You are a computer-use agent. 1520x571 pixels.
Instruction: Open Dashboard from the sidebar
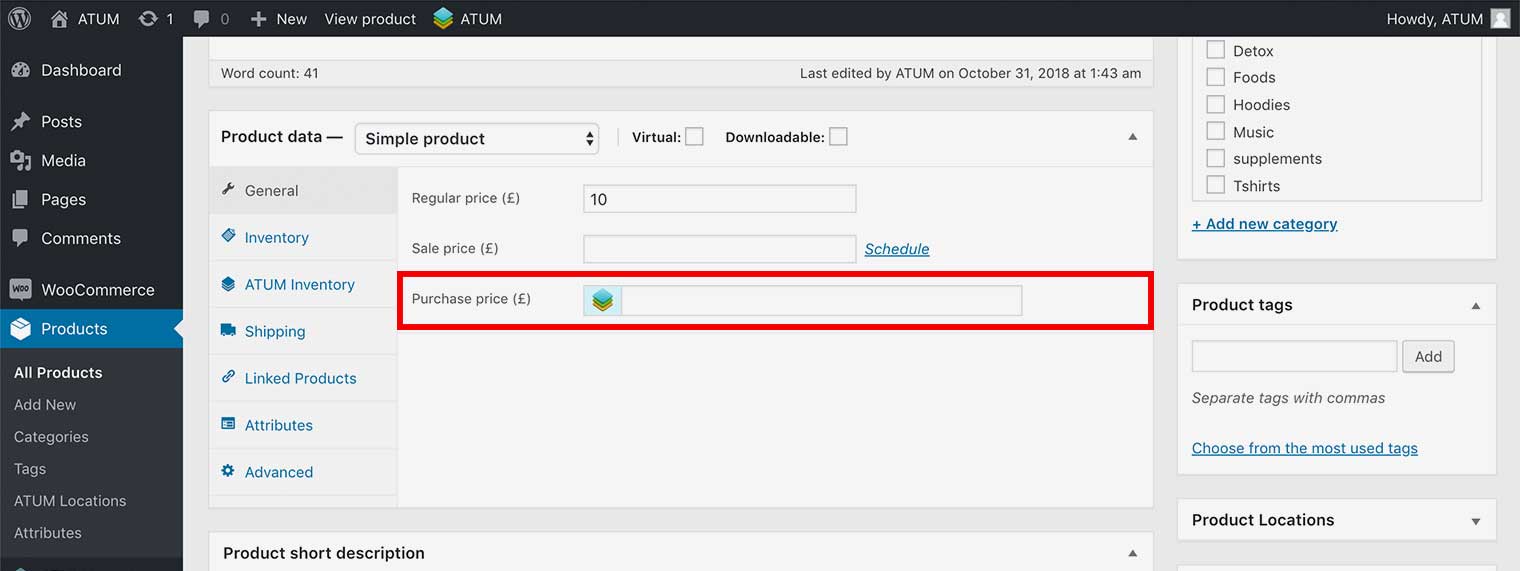click(80, 70)
